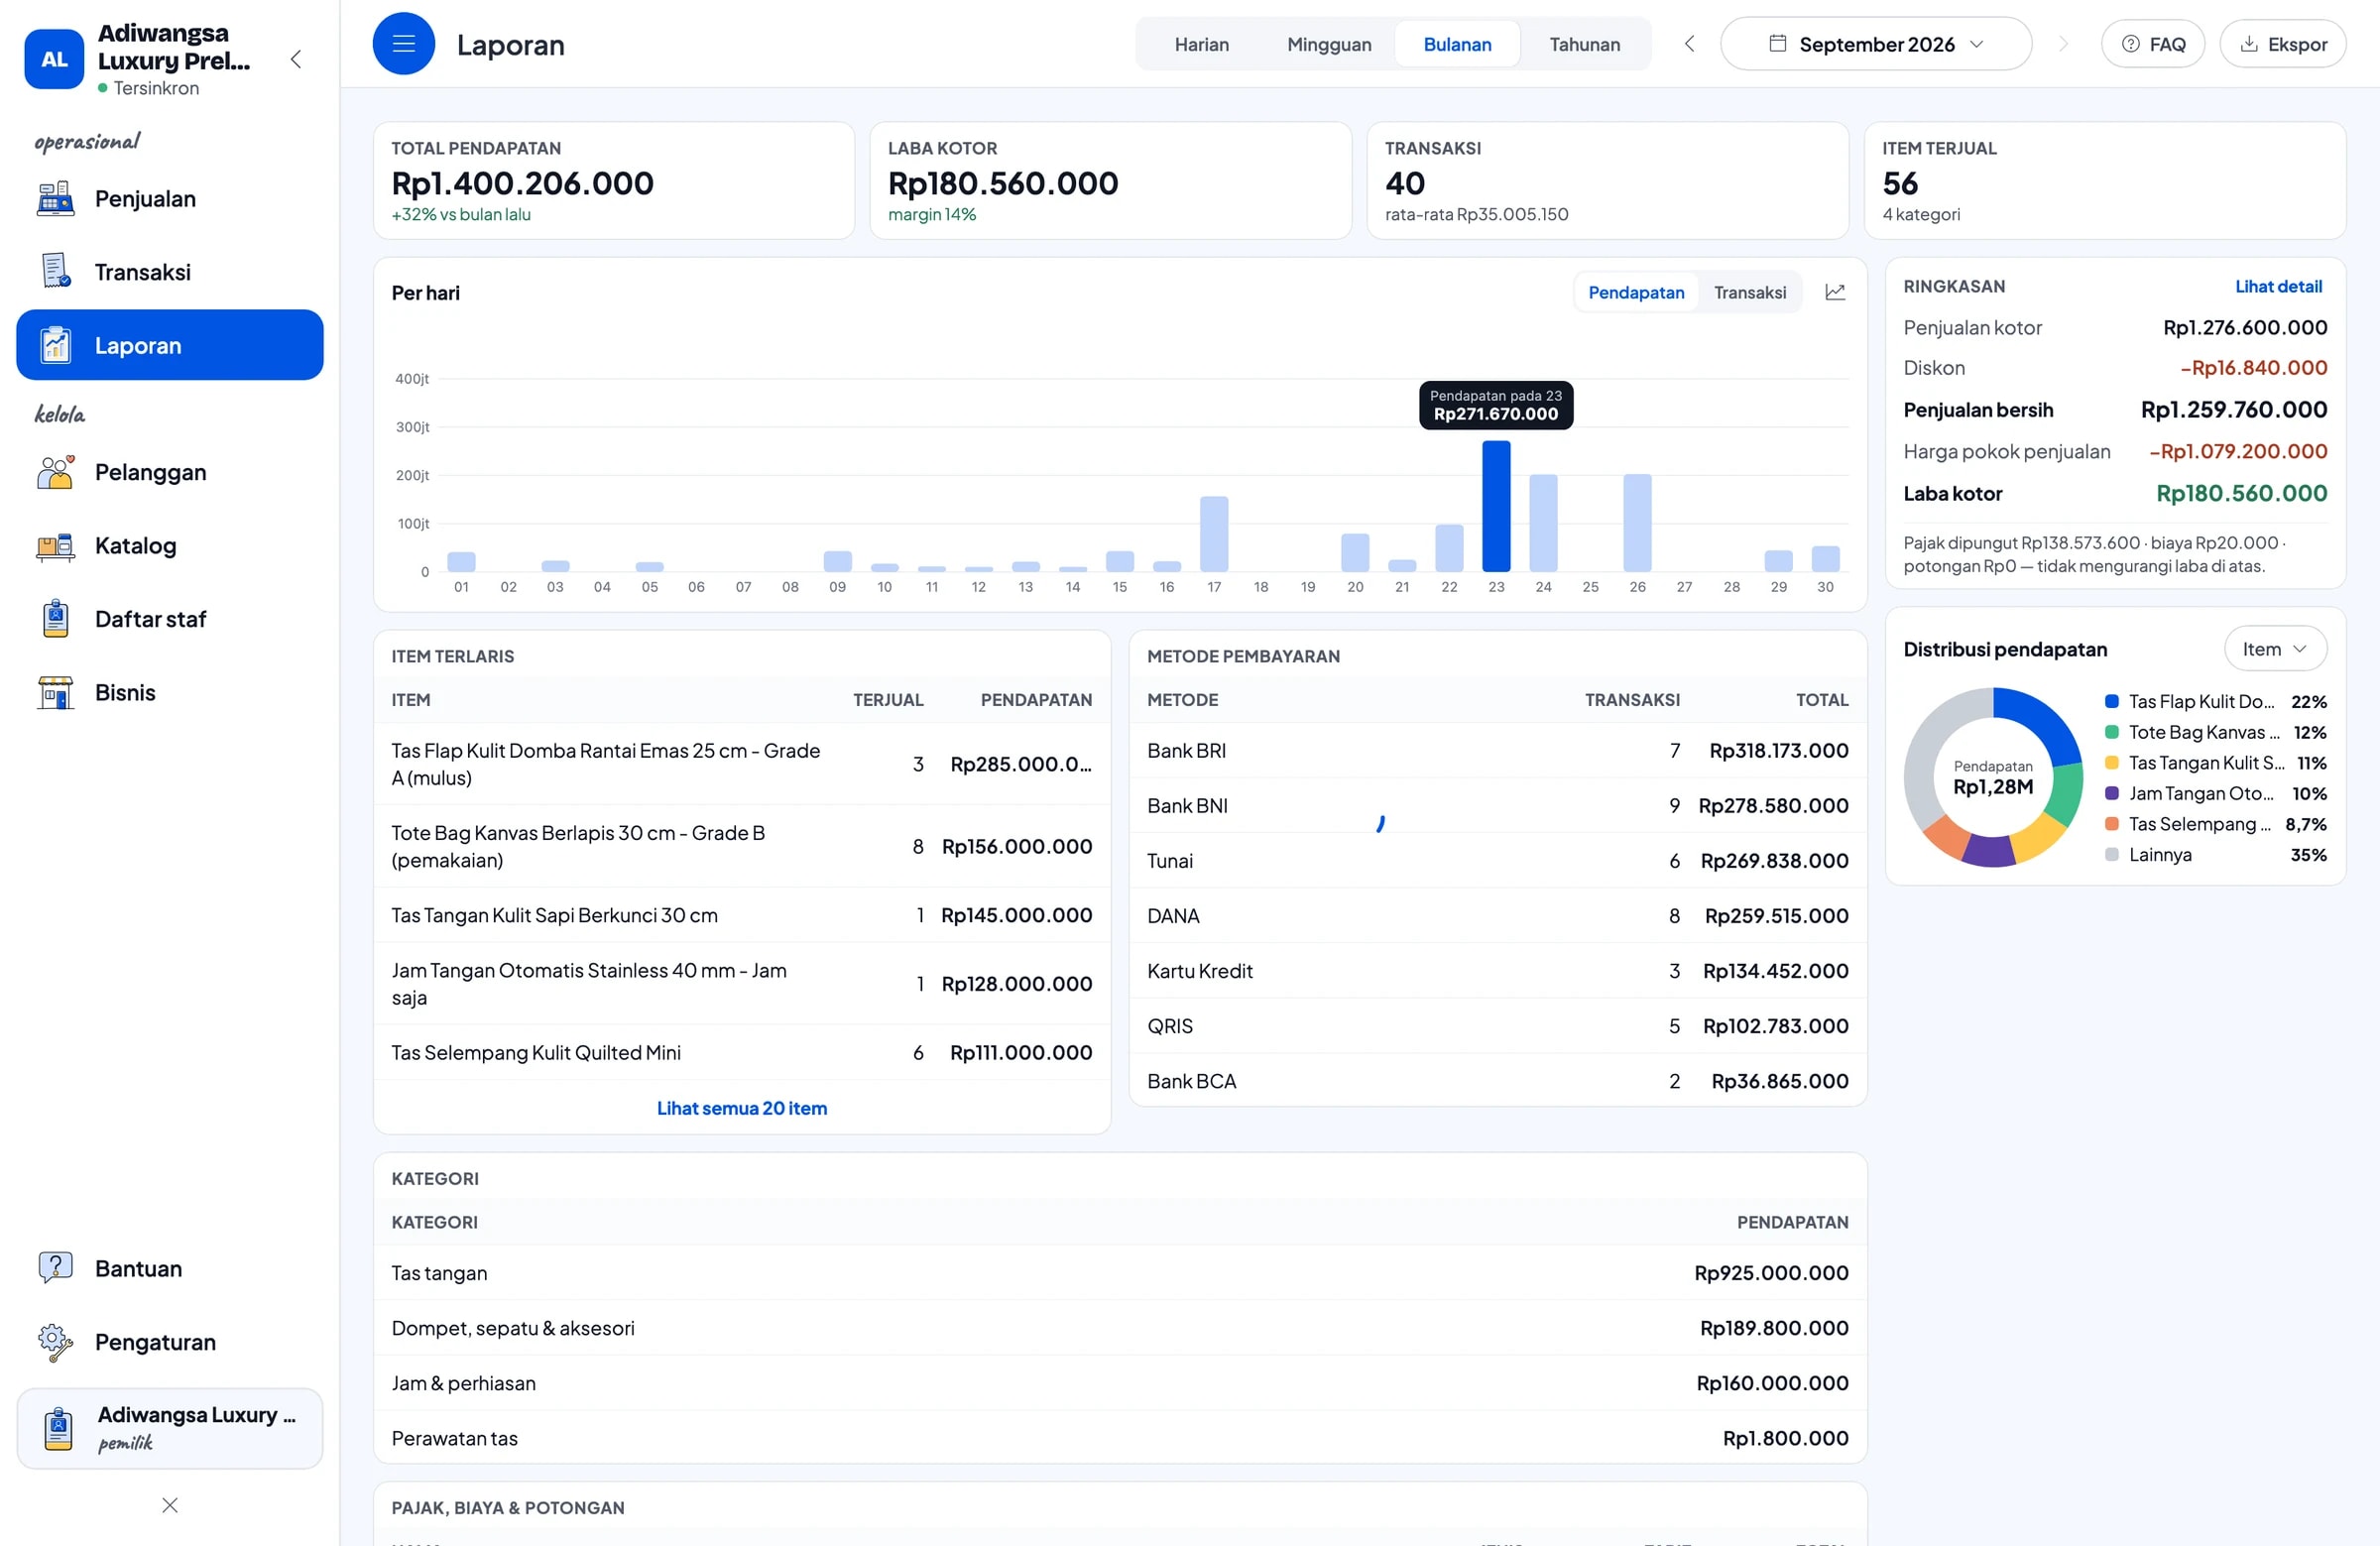The width and height of the screenshot is (2380, 1546).
Task: Switch chart type with line-chart icon
Action: point(1835,292)
